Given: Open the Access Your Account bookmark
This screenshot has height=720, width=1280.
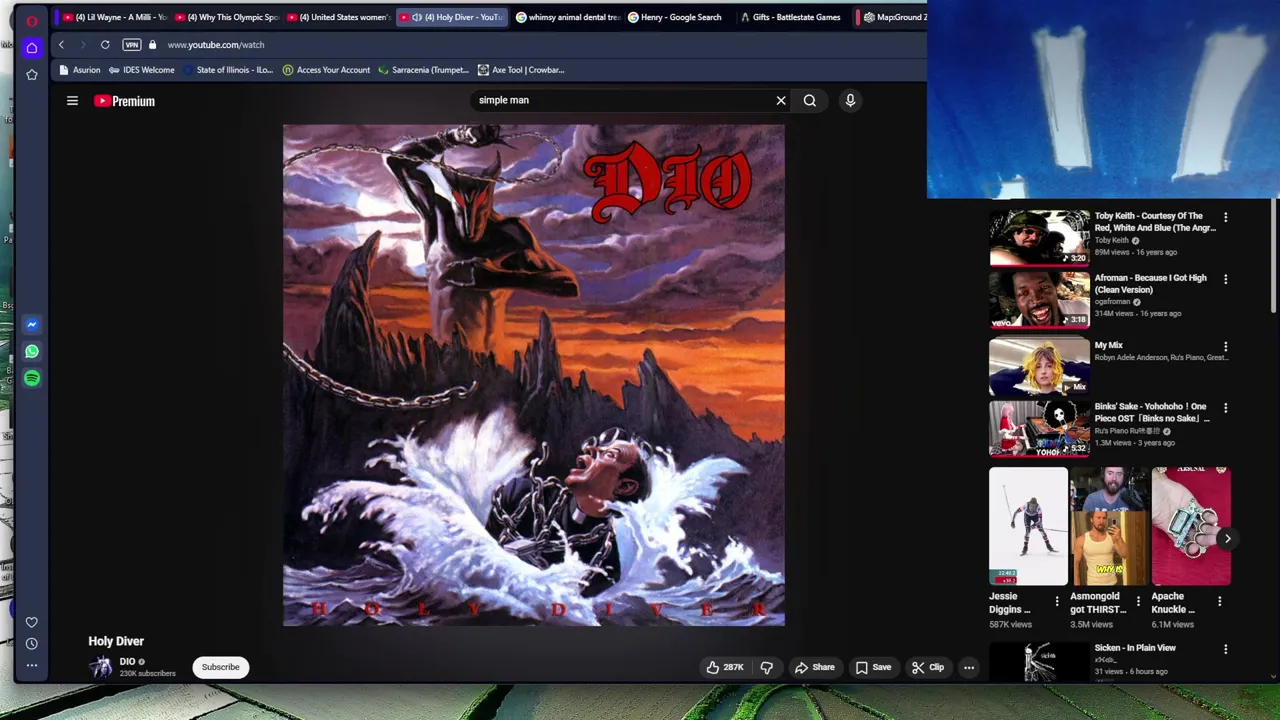Looking at the screenshot, I should (x=326, y=70).
